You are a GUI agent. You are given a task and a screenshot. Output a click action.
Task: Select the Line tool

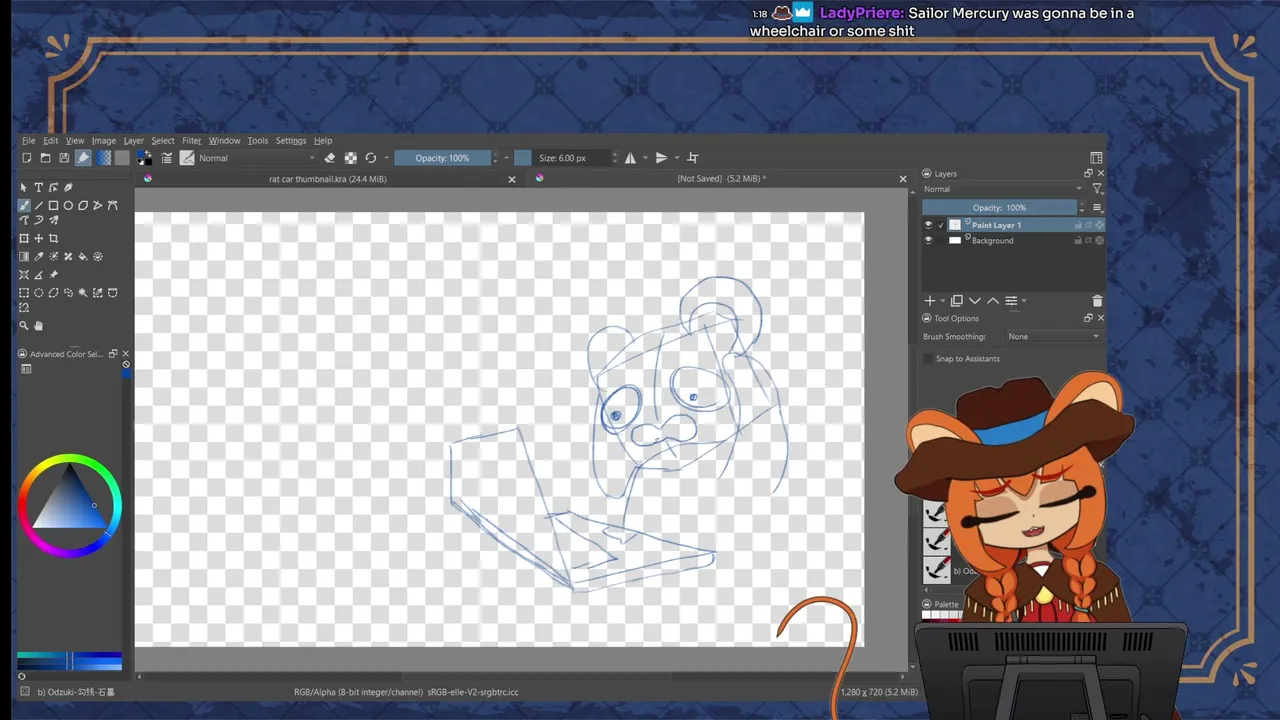click(x=39, y=205)
